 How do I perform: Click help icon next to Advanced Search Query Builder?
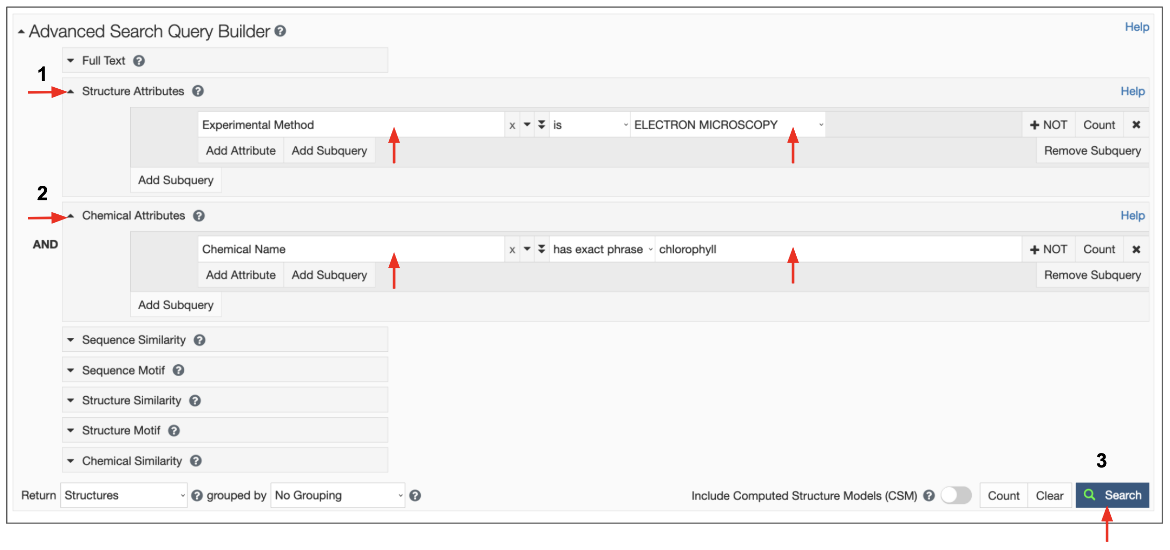(x=281, y=32)
